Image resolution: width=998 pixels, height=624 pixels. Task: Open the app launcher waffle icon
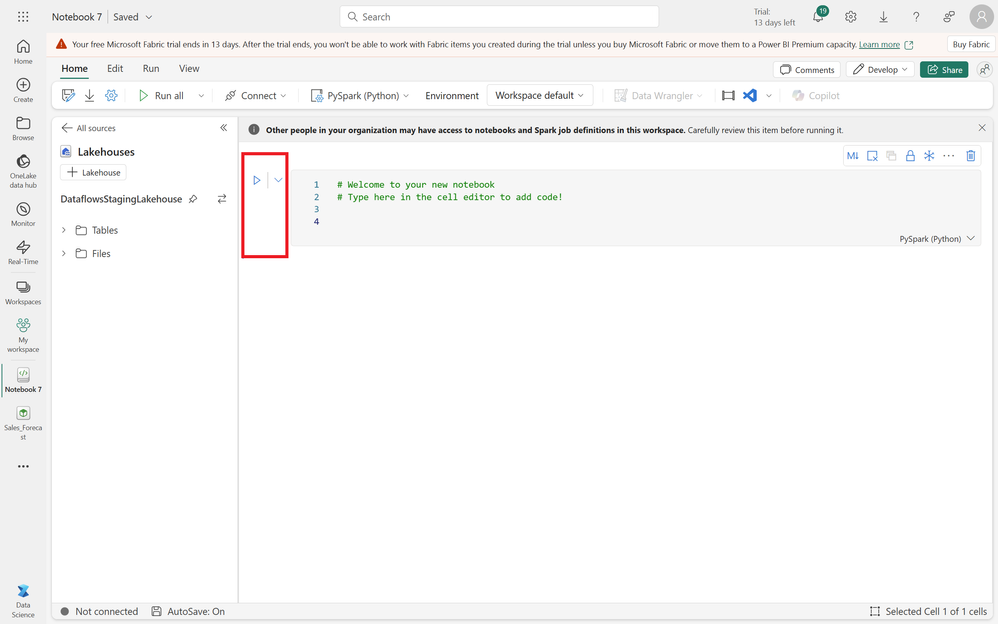tap(23, 17)
